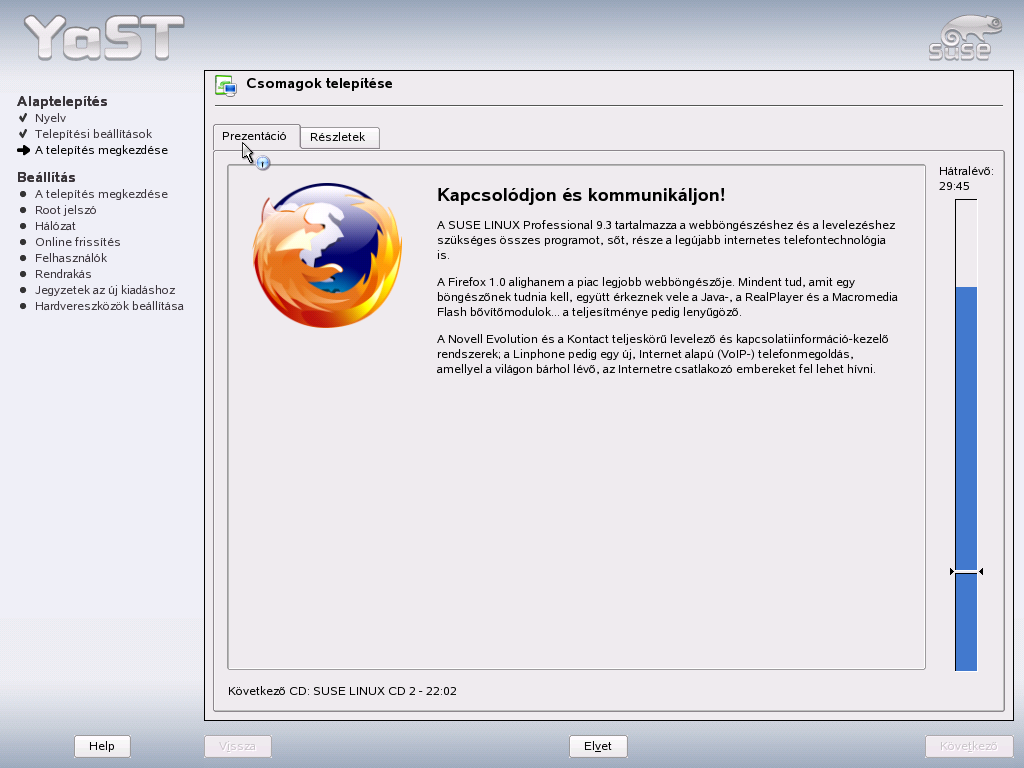The image size is (1024, 768).
Task: Select the Prezentáció tab
Action: pyautogui.click(x=256, y=136)
